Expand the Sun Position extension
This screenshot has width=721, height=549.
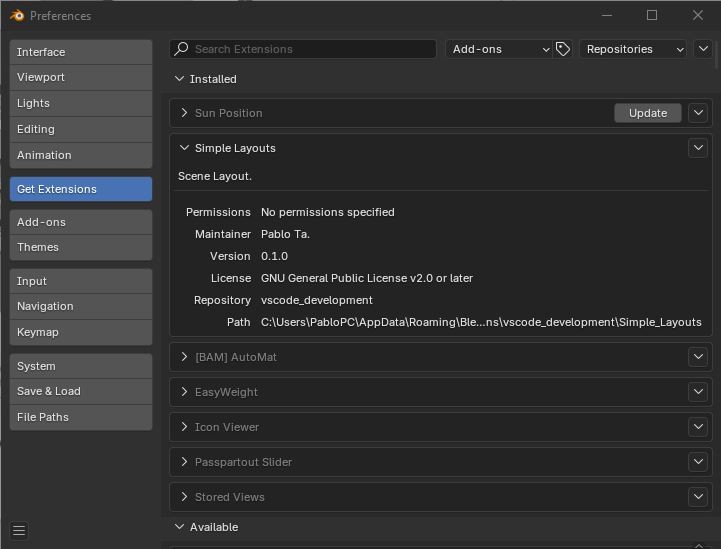pos(184,113)
